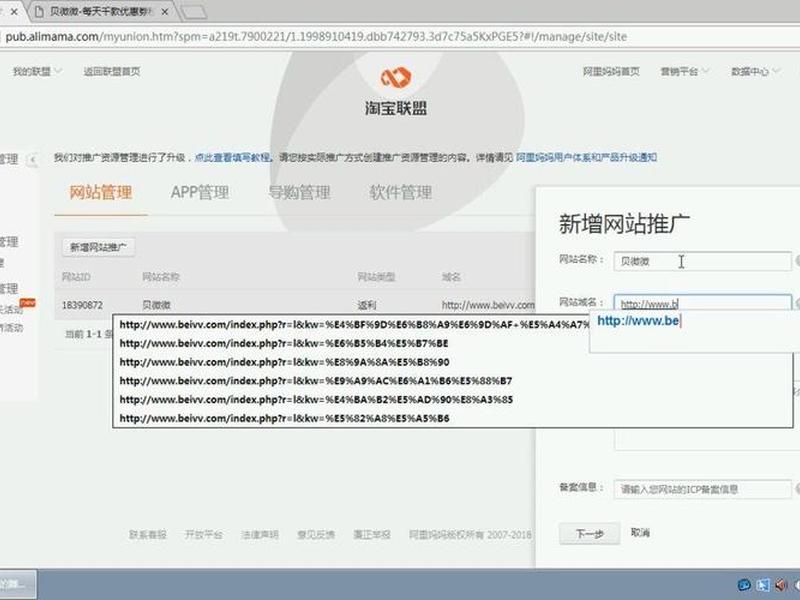This screenshot has height=600, width=800.
Task: Click the 淘宝联盟 orange logo icon
Action: pyautogui.click(x=396, y=78)
